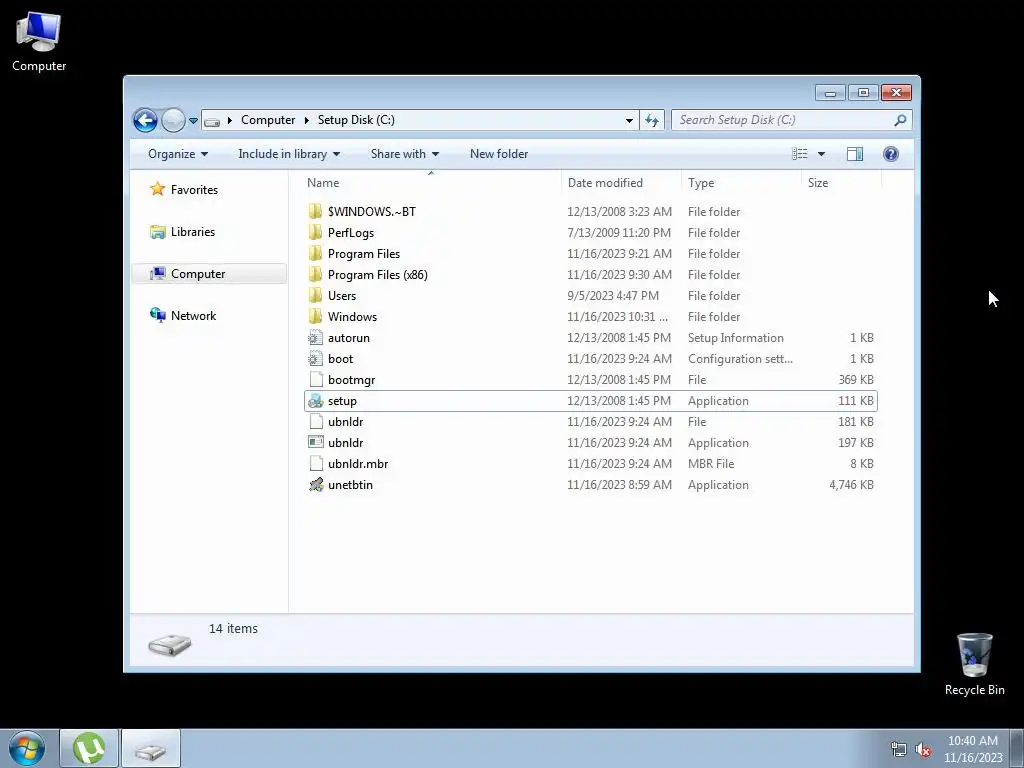
Task: Click the '4,746 KB' size cell
Action: [851, 485]
